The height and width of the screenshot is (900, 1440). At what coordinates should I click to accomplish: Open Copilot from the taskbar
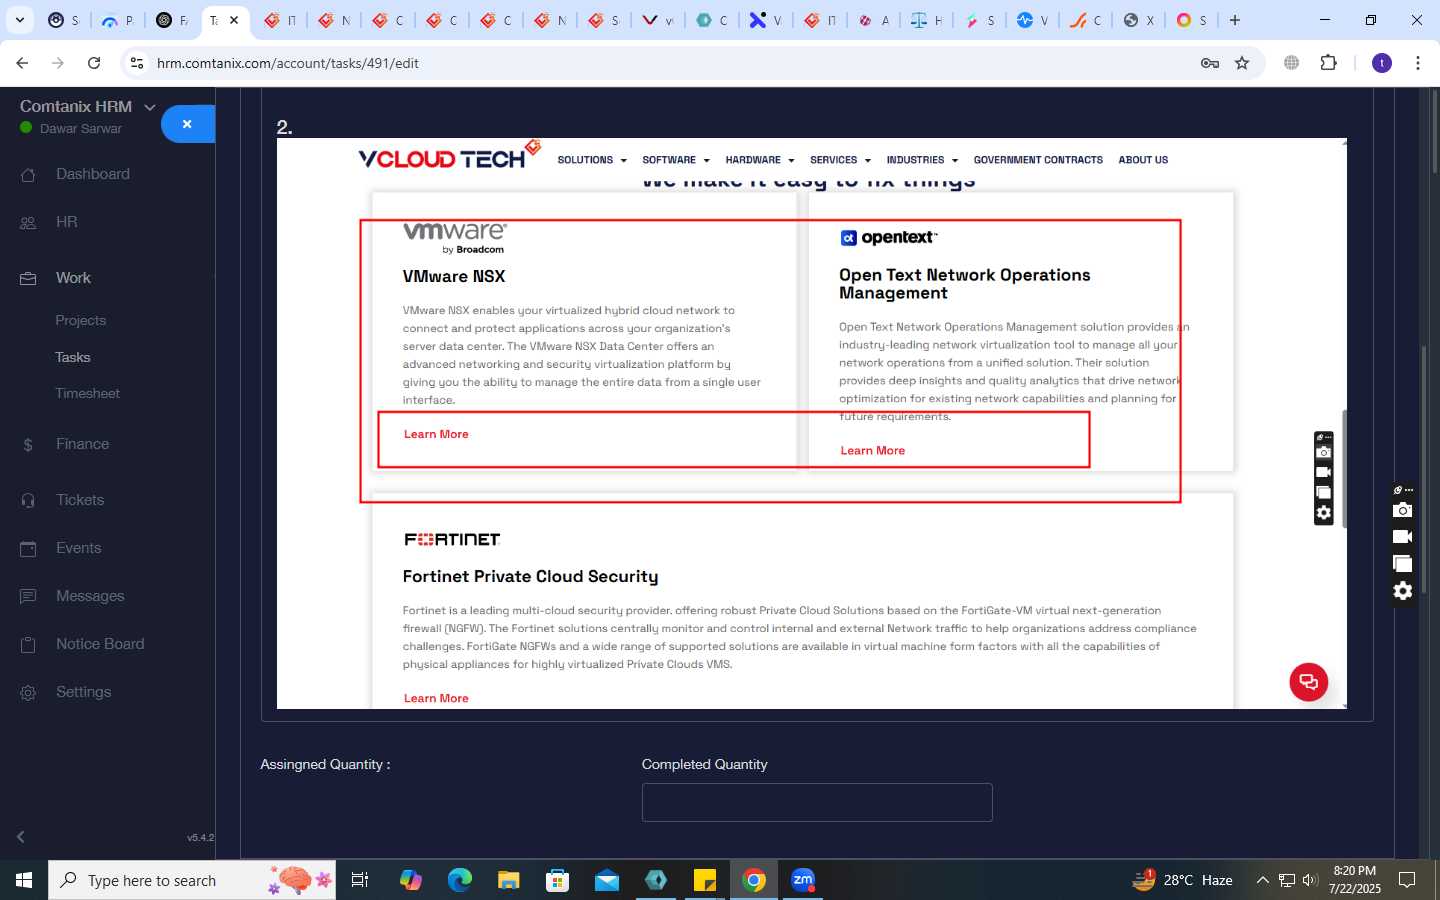pyautogui.click(x=411, y=880)
